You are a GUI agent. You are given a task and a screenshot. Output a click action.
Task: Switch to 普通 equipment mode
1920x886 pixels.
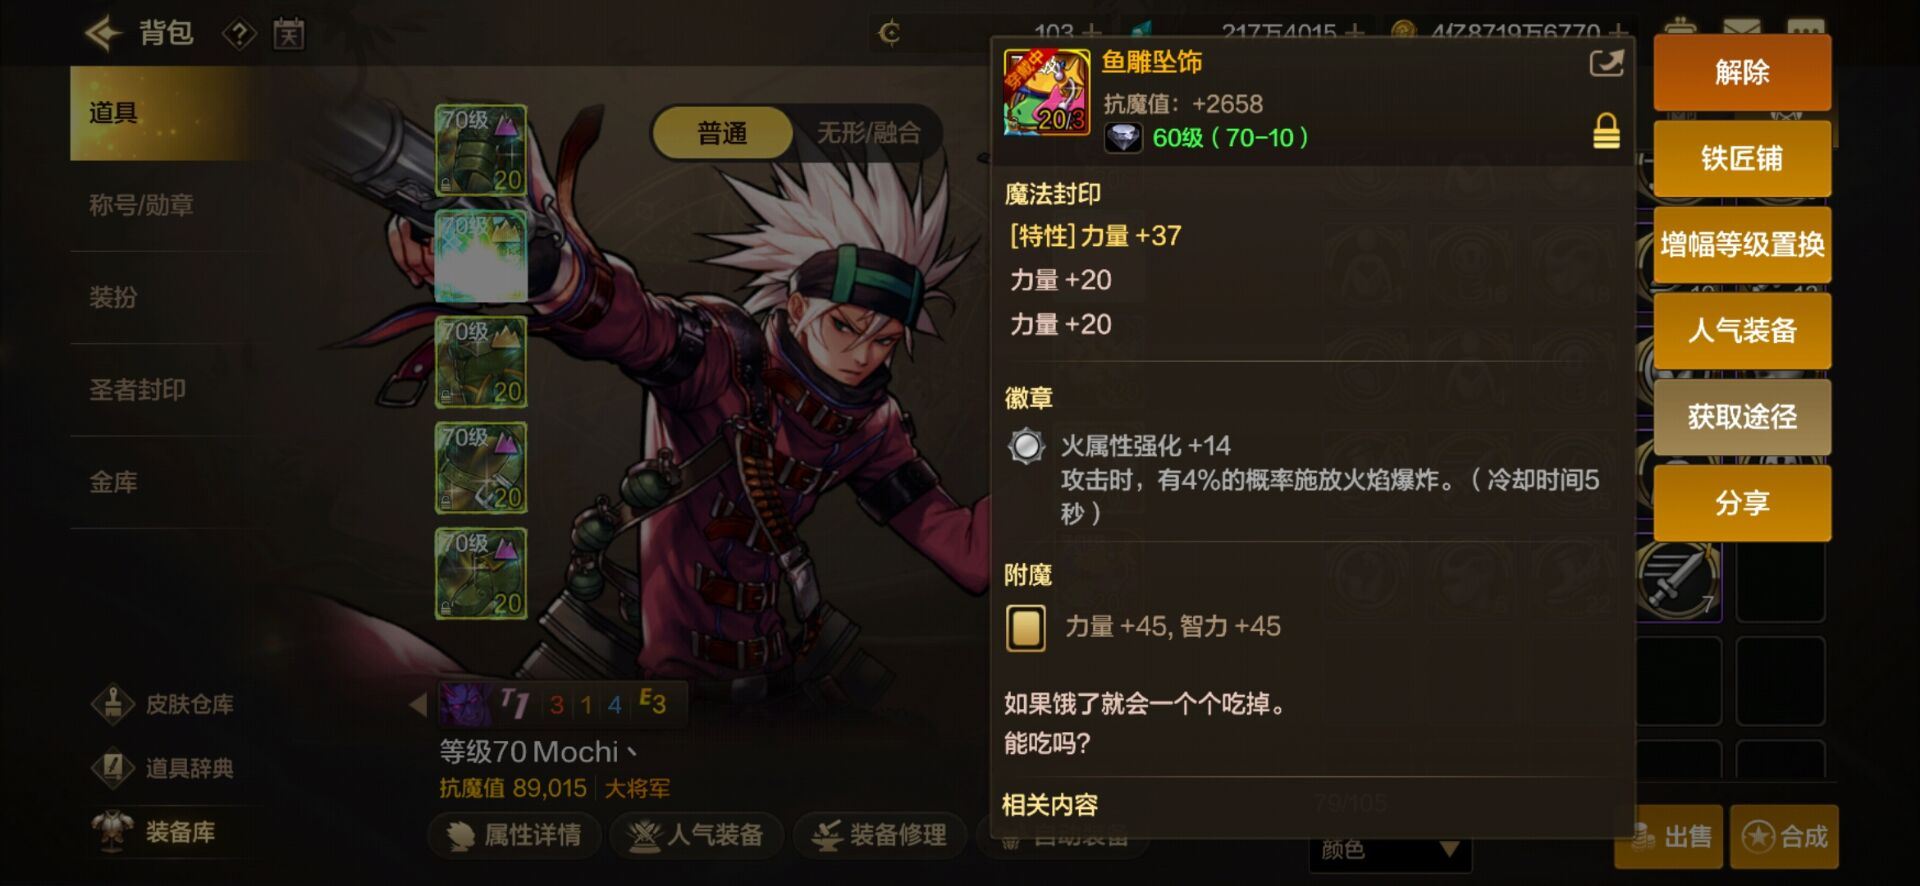(722, 133)
